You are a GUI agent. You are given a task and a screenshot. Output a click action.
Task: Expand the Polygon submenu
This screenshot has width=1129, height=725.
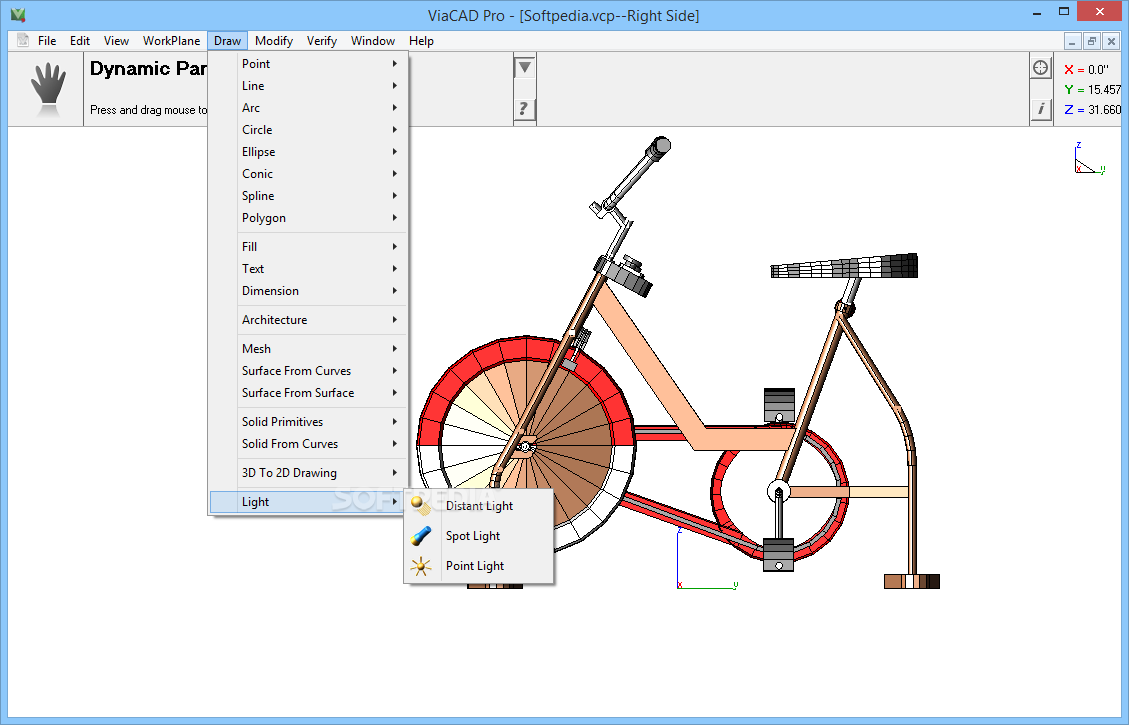309,217
